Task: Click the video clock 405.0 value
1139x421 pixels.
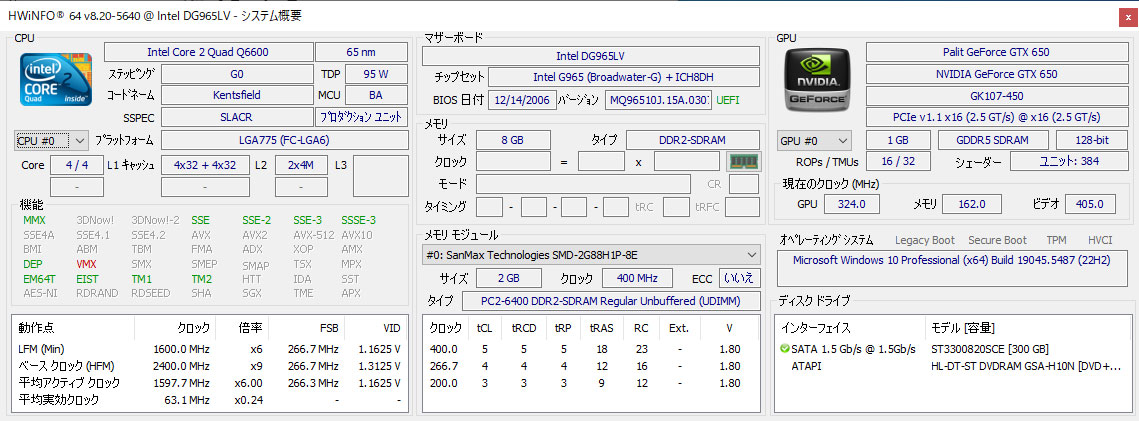Action: pos(1090,204)
